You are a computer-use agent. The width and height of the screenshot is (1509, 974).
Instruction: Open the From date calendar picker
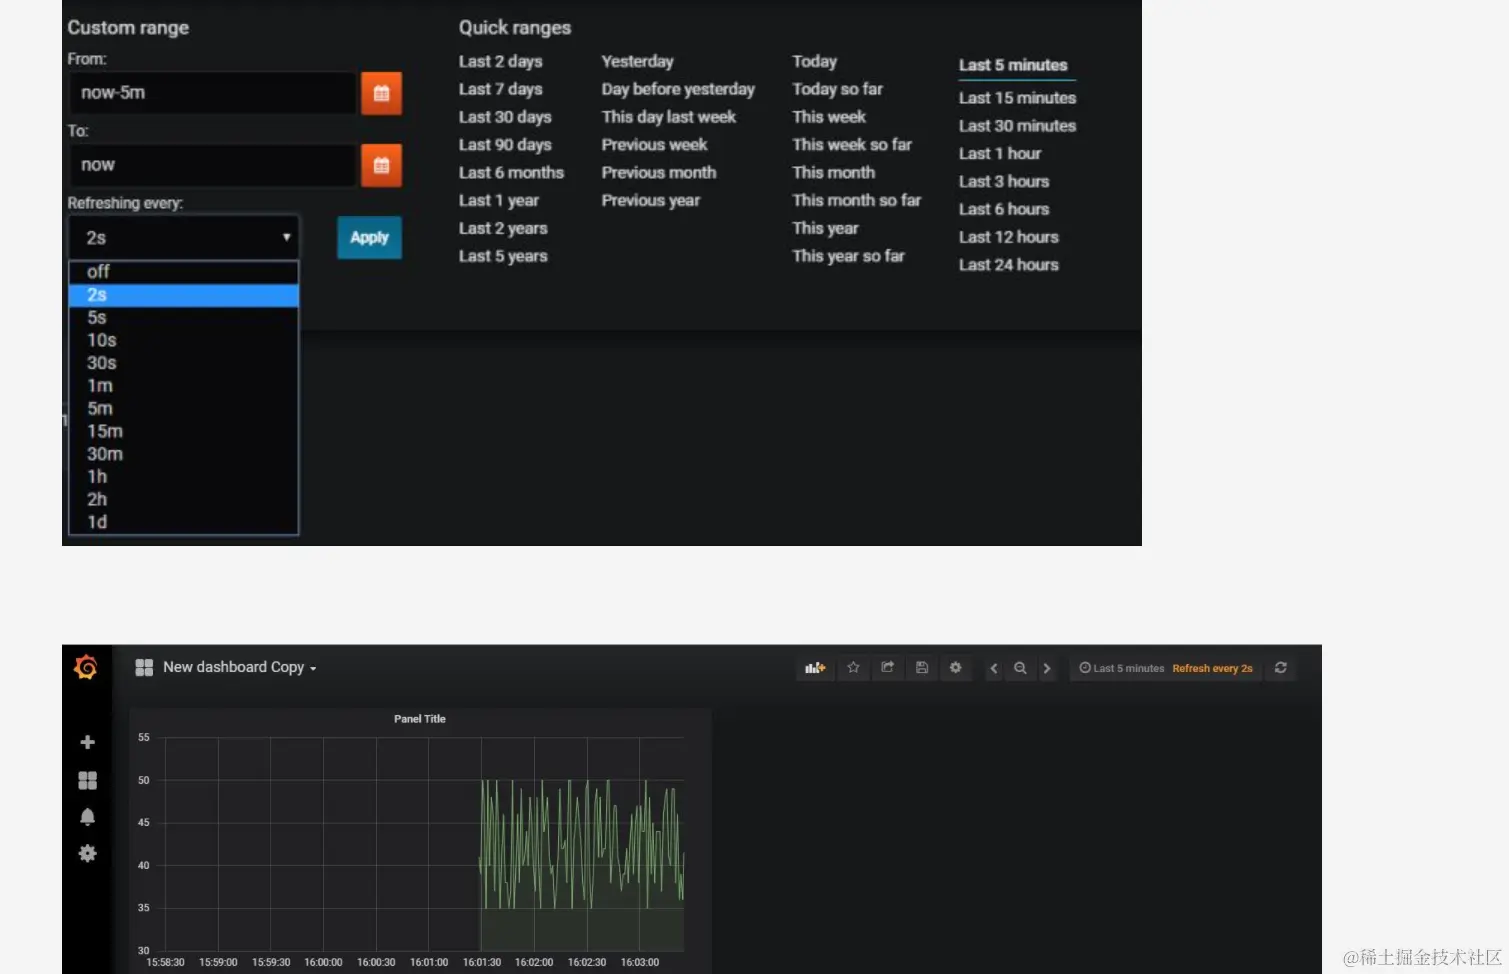coord(381,93)
